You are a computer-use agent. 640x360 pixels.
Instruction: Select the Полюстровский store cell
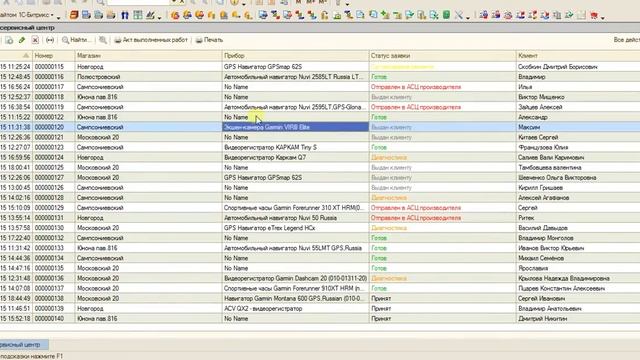(x=149, y=77)
